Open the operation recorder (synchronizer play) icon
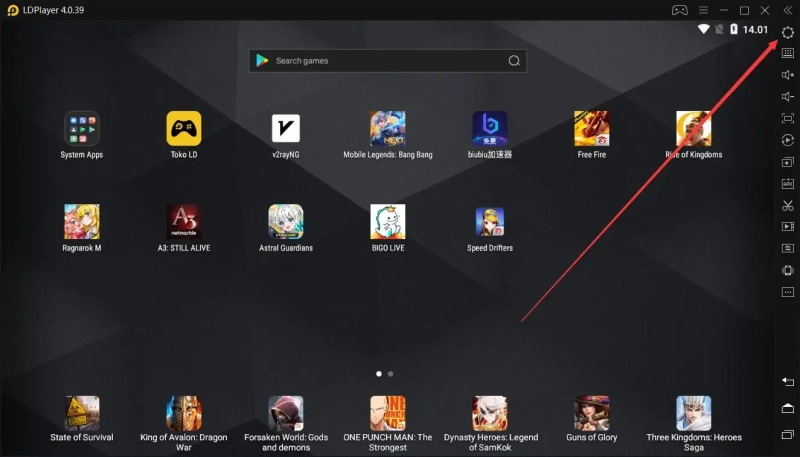800x457 pixels. coord(788,140)
